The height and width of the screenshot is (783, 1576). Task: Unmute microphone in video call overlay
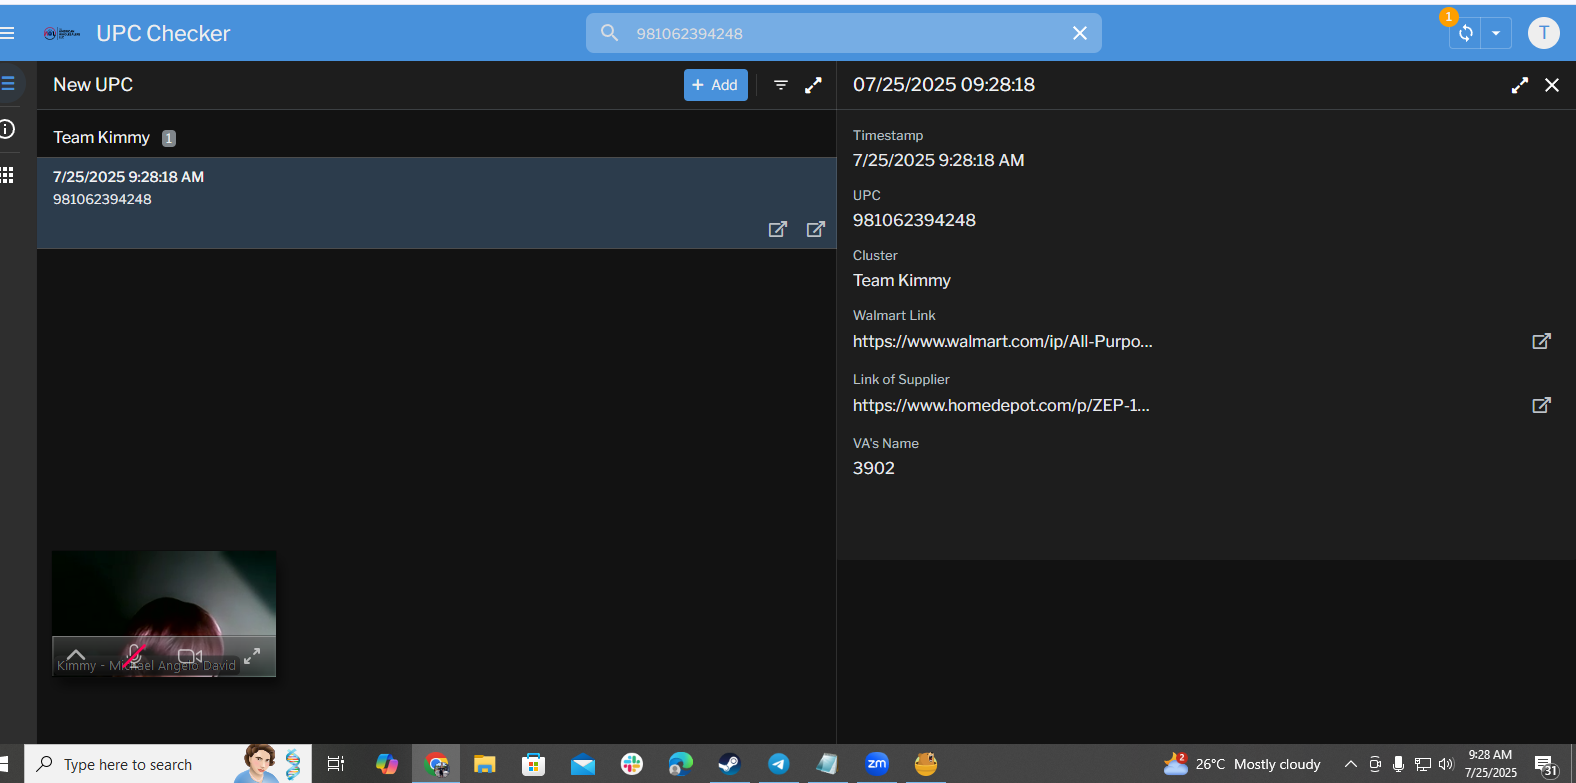134,656
